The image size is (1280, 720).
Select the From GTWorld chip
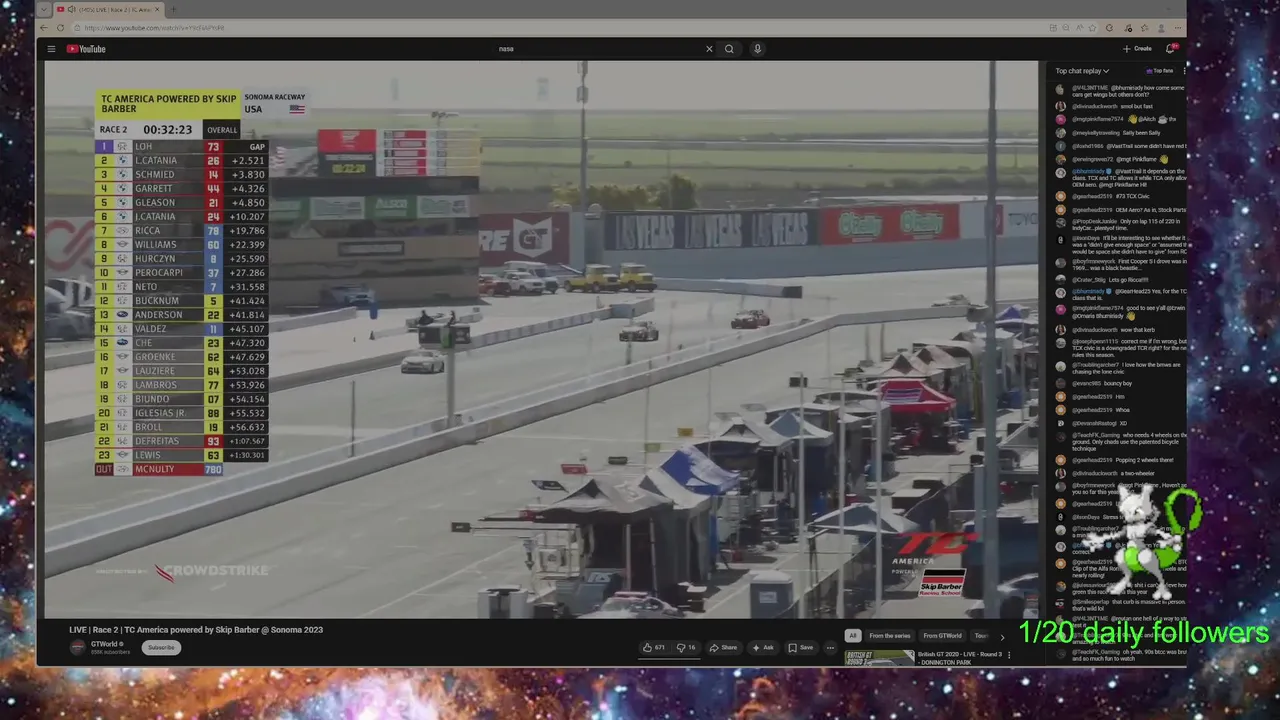(x=942, y=636)
